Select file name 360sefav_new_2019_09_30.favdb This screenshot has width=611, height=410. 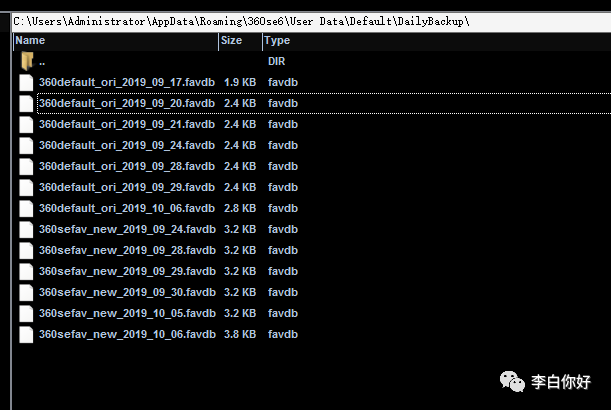coord(127,293)
